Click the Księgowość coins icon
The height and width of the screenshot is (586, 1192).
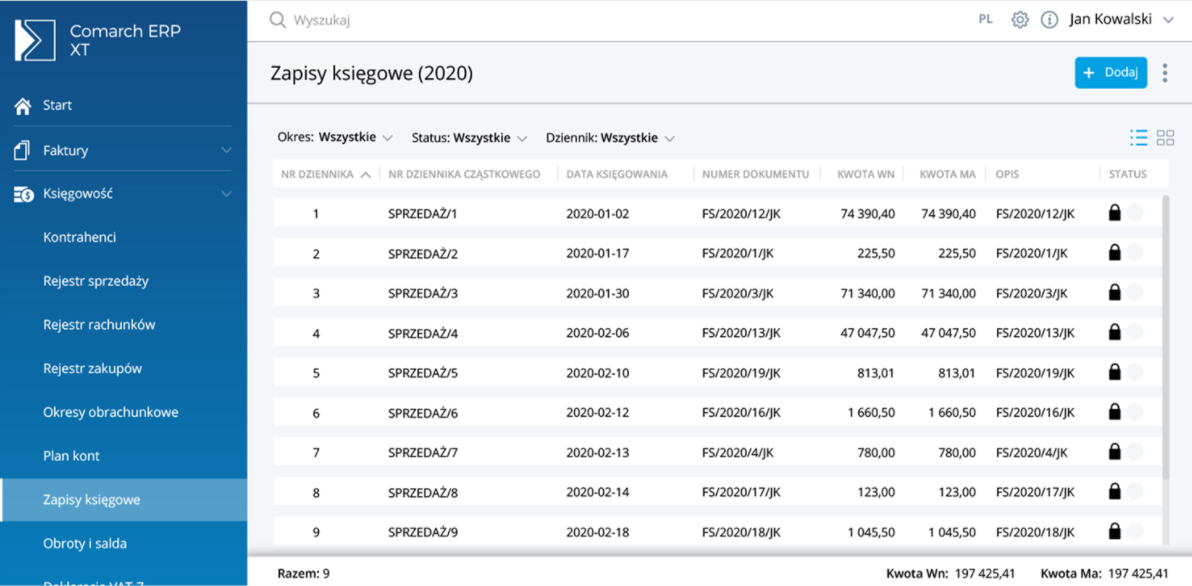24,195
